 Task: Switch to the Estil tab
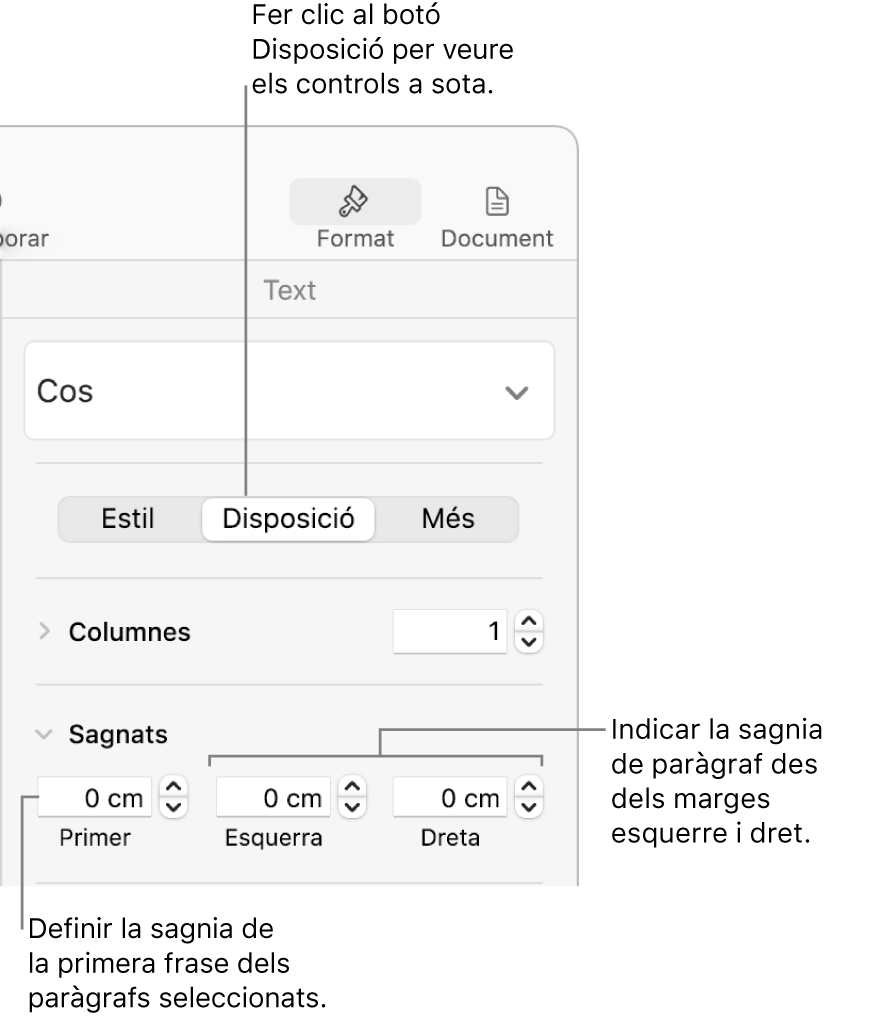click(127, 519)
